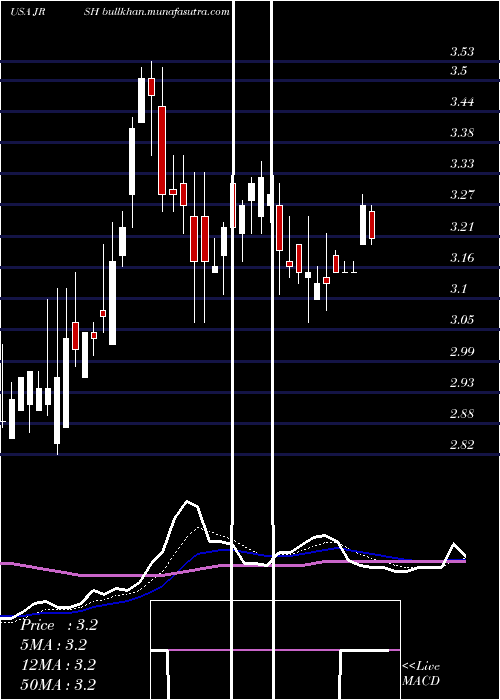Click the 2.99 price axis label
This screenshot has height=700, width=500.
pos(462,352)
